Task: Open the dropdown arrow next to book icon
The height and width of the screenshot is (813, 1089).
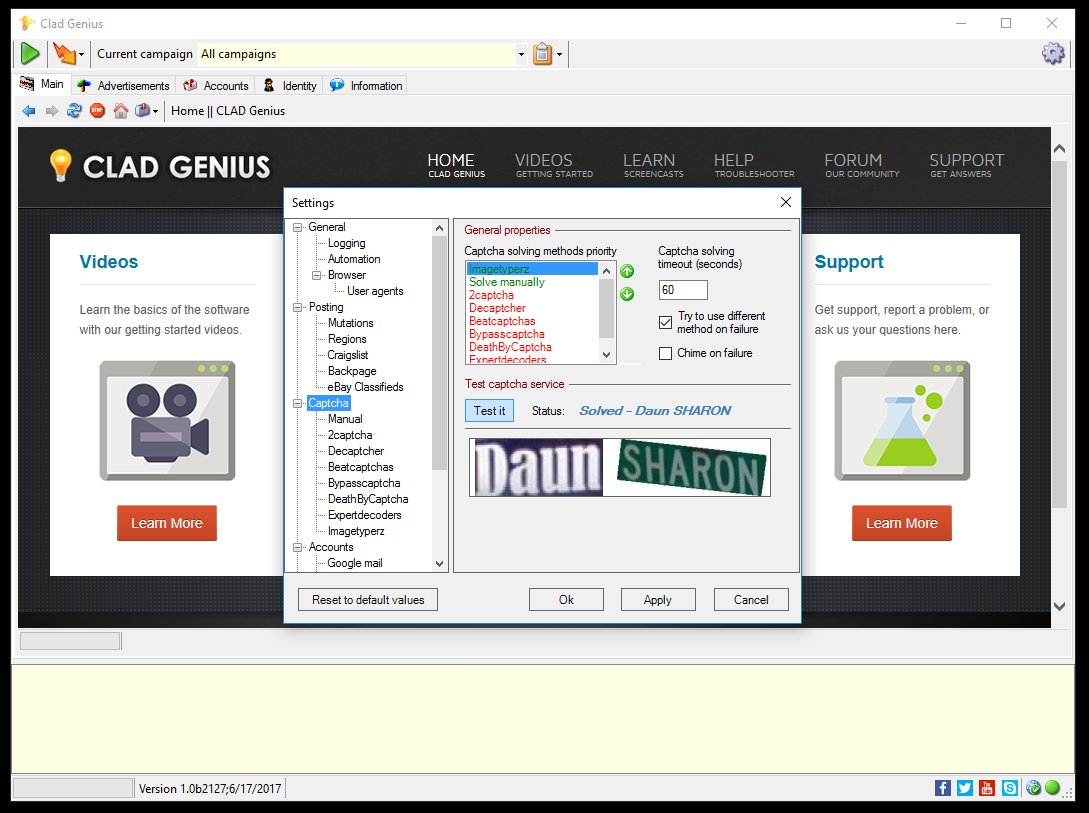Action: click(156, 111)
